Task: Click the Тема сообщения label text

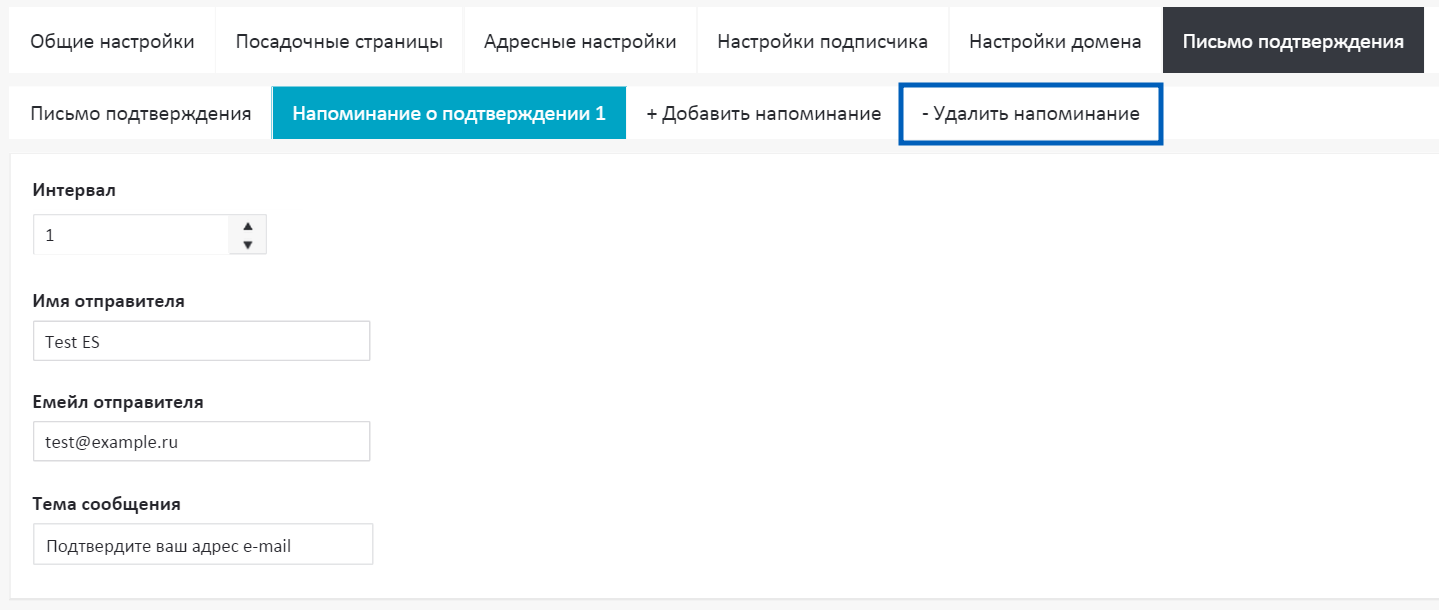Action: 106,504
